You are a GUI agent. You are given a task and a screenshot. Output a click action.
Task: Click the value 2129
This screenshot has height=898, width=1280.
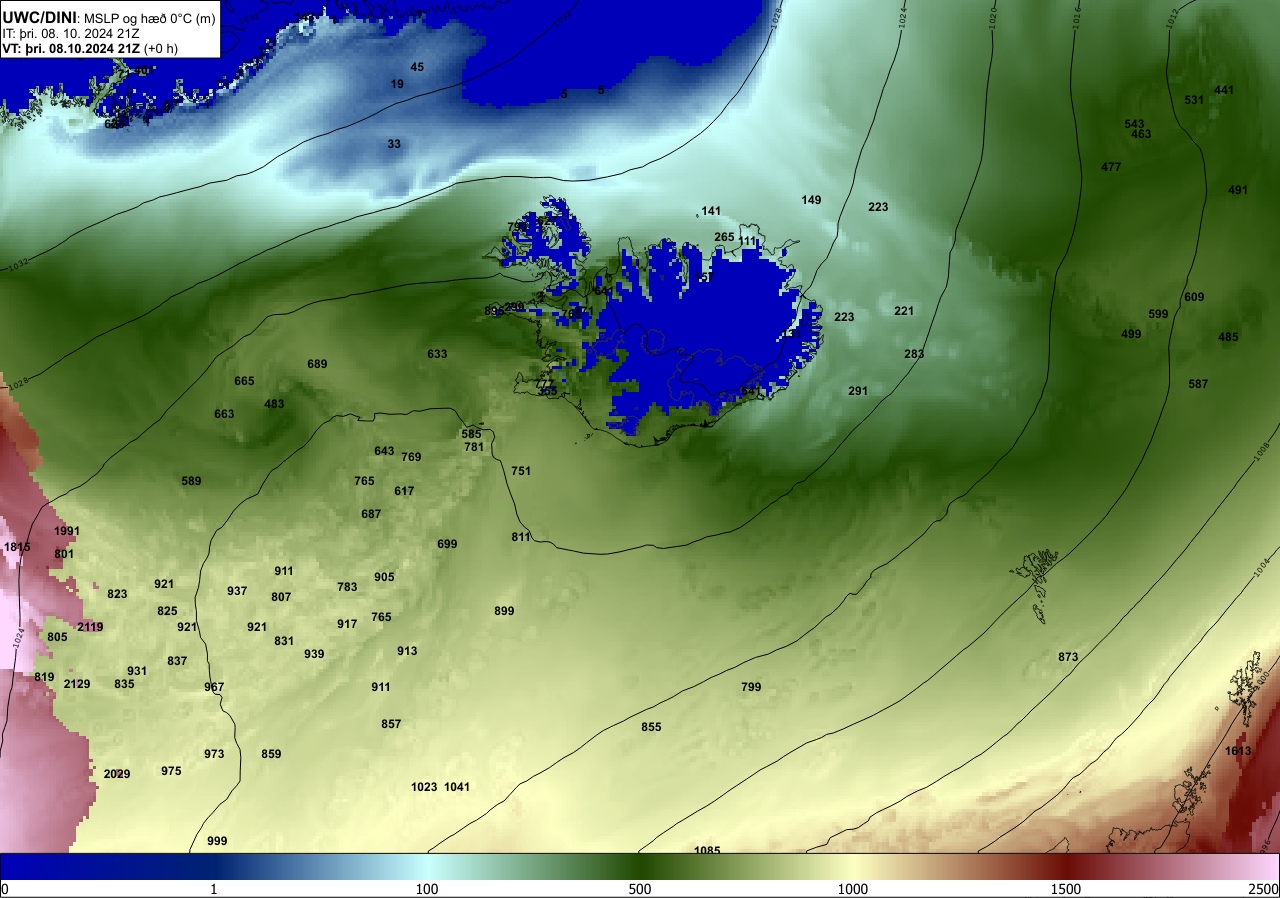tap(77, 684)
